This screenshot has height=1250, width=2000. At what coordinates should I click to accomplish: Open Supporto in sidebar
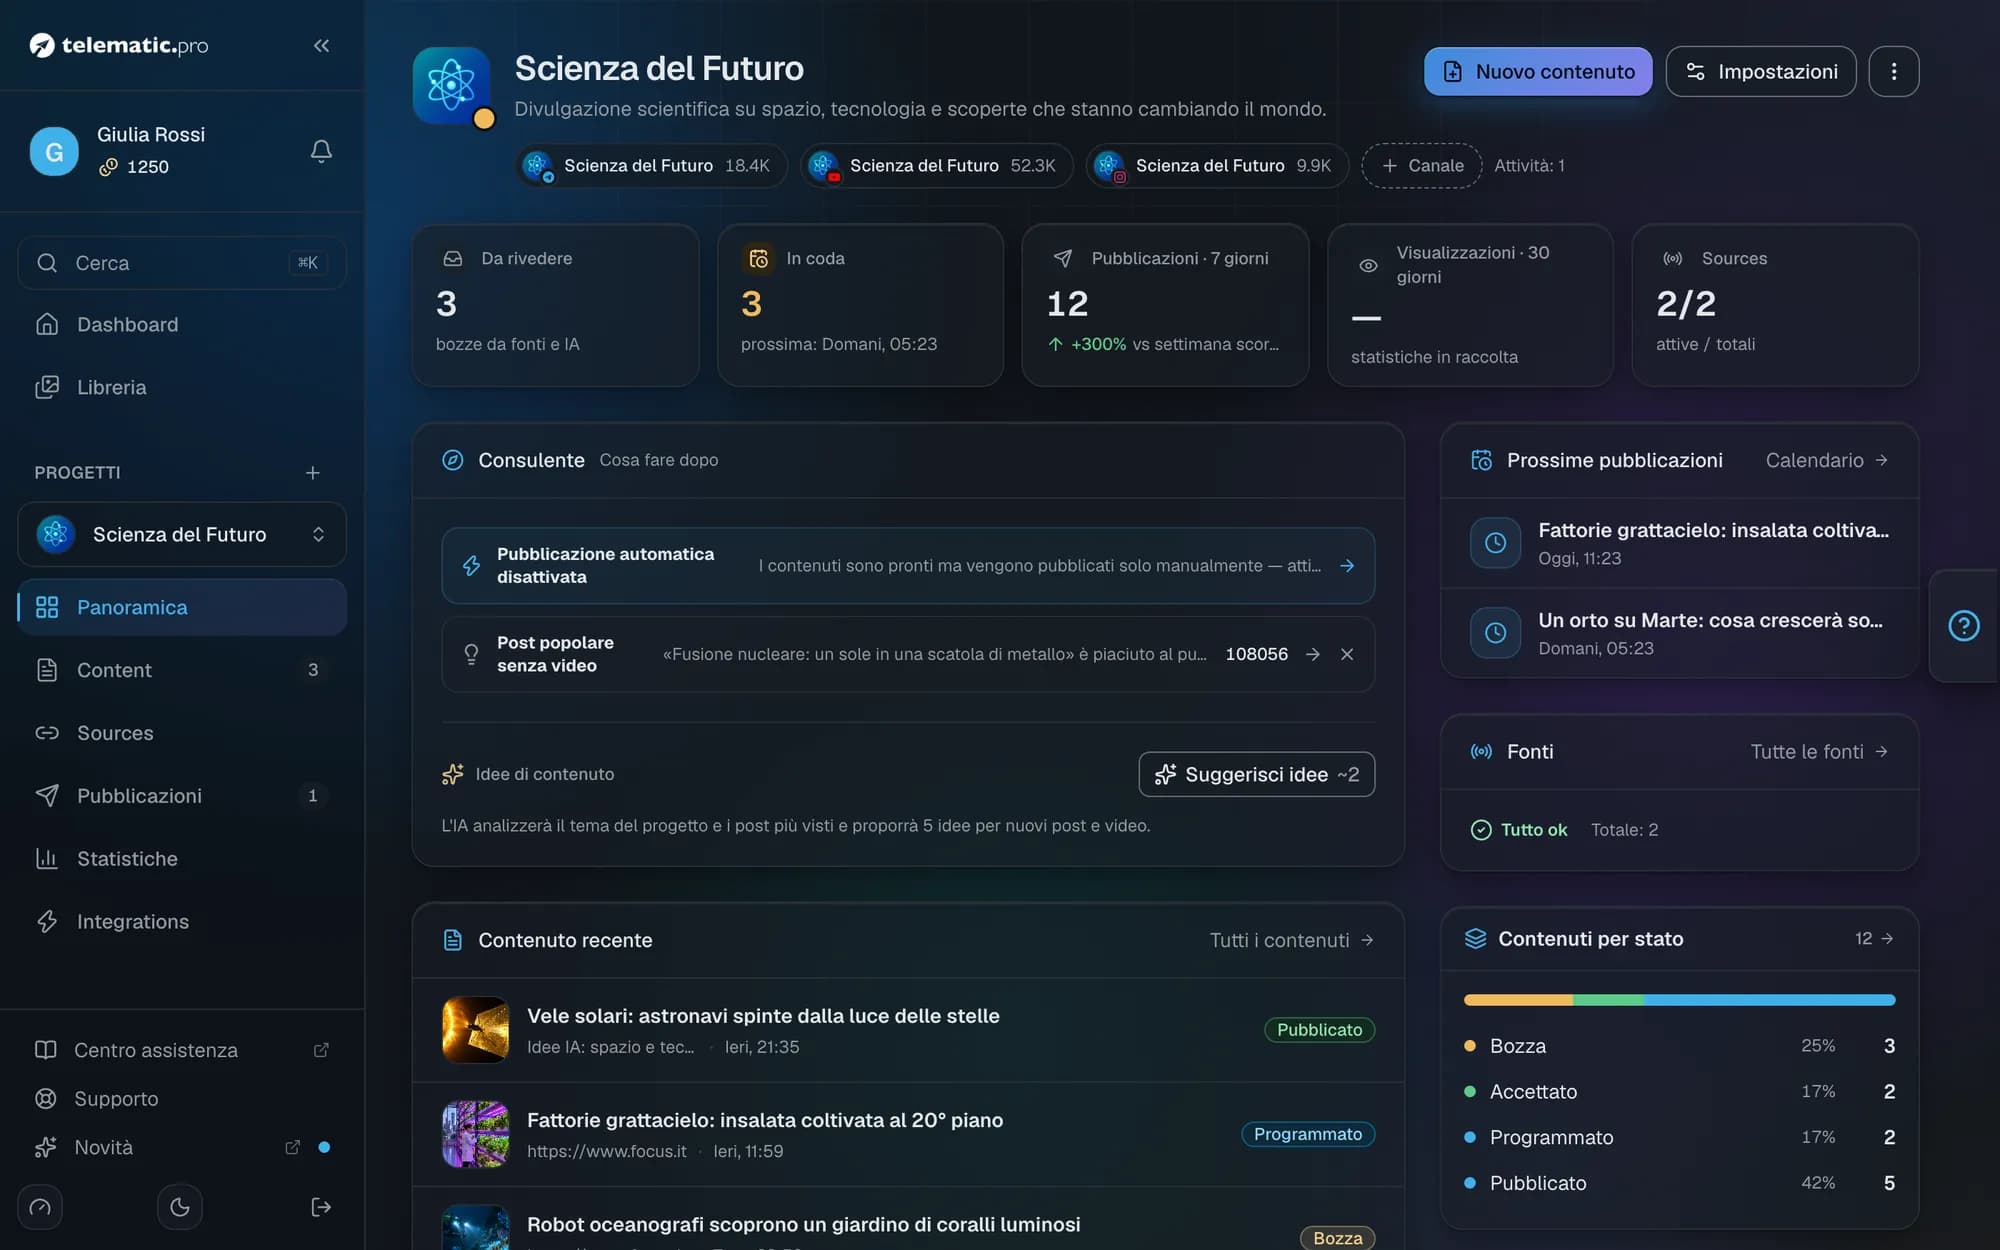(x=182, y=1098)
